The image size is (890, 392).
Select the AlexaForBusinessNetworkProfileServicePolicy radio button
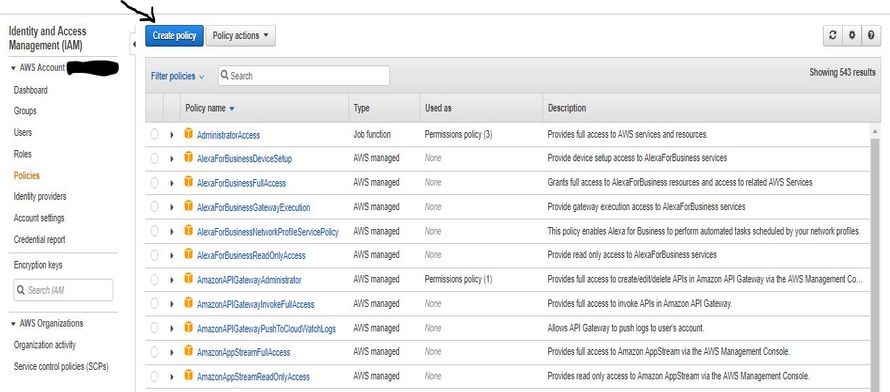tap(154, 231)
